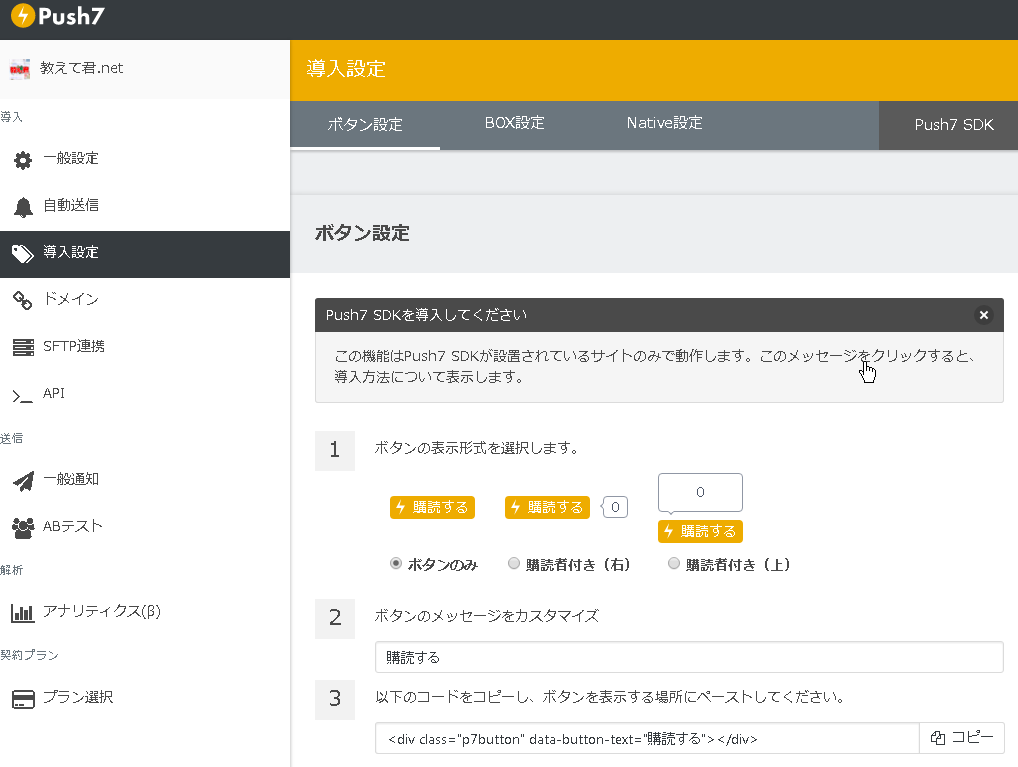Screen dimensions: 1018x767
Task: Copy the embed code with コピー
Action: 962,738
